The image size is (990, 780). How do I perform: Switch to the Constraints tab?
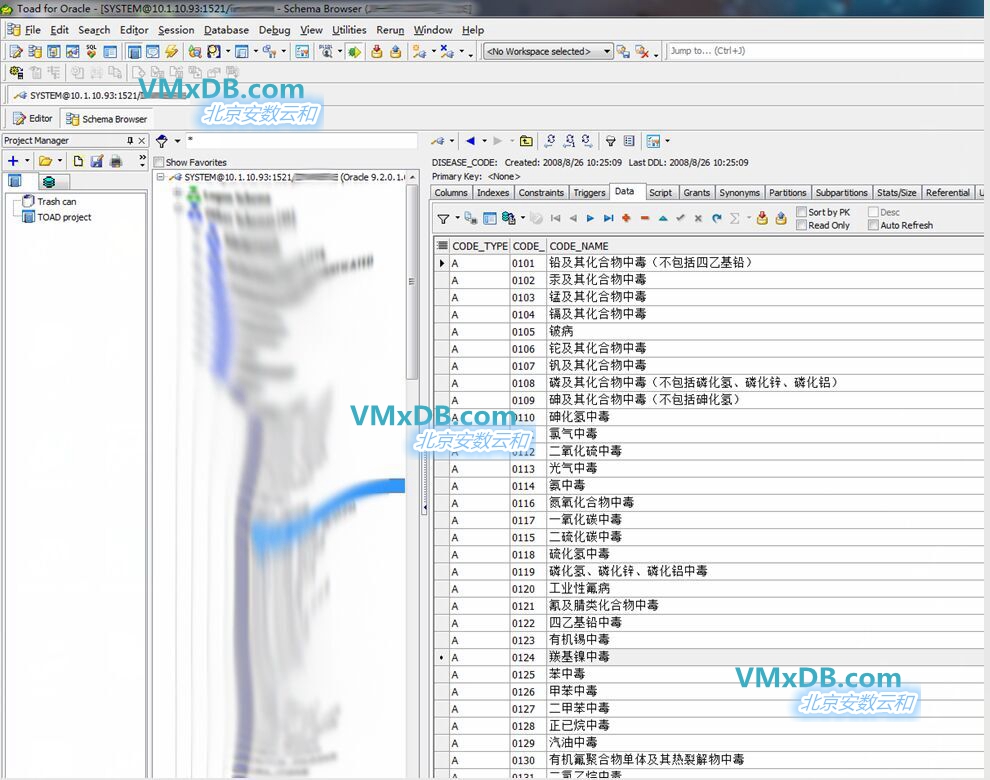(541, 193)
